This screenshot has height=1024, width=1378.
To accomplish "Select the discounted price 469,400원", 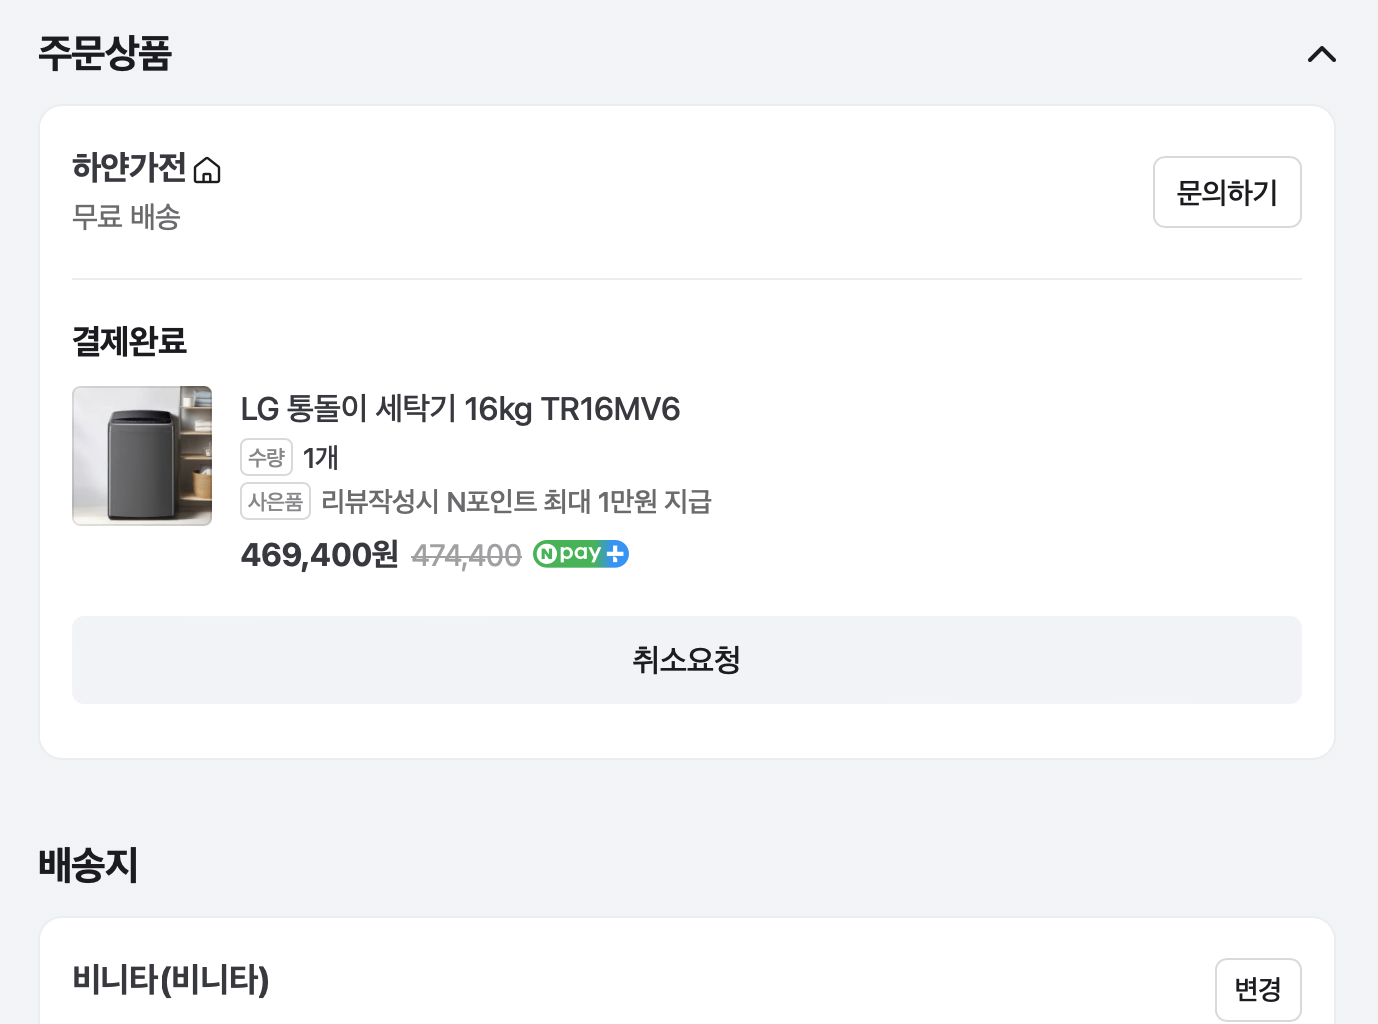I will click(x=318, y=554).
